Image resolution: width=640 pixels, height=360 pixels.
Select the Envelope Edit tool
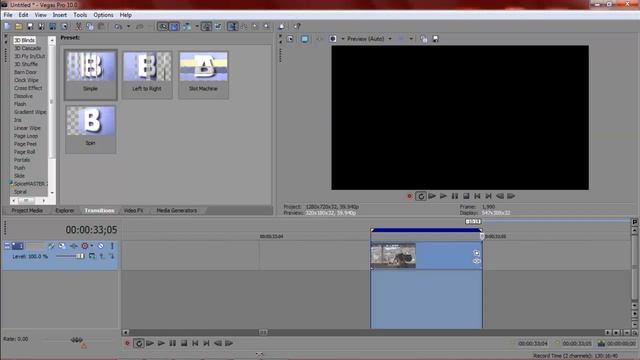point(244,27)
